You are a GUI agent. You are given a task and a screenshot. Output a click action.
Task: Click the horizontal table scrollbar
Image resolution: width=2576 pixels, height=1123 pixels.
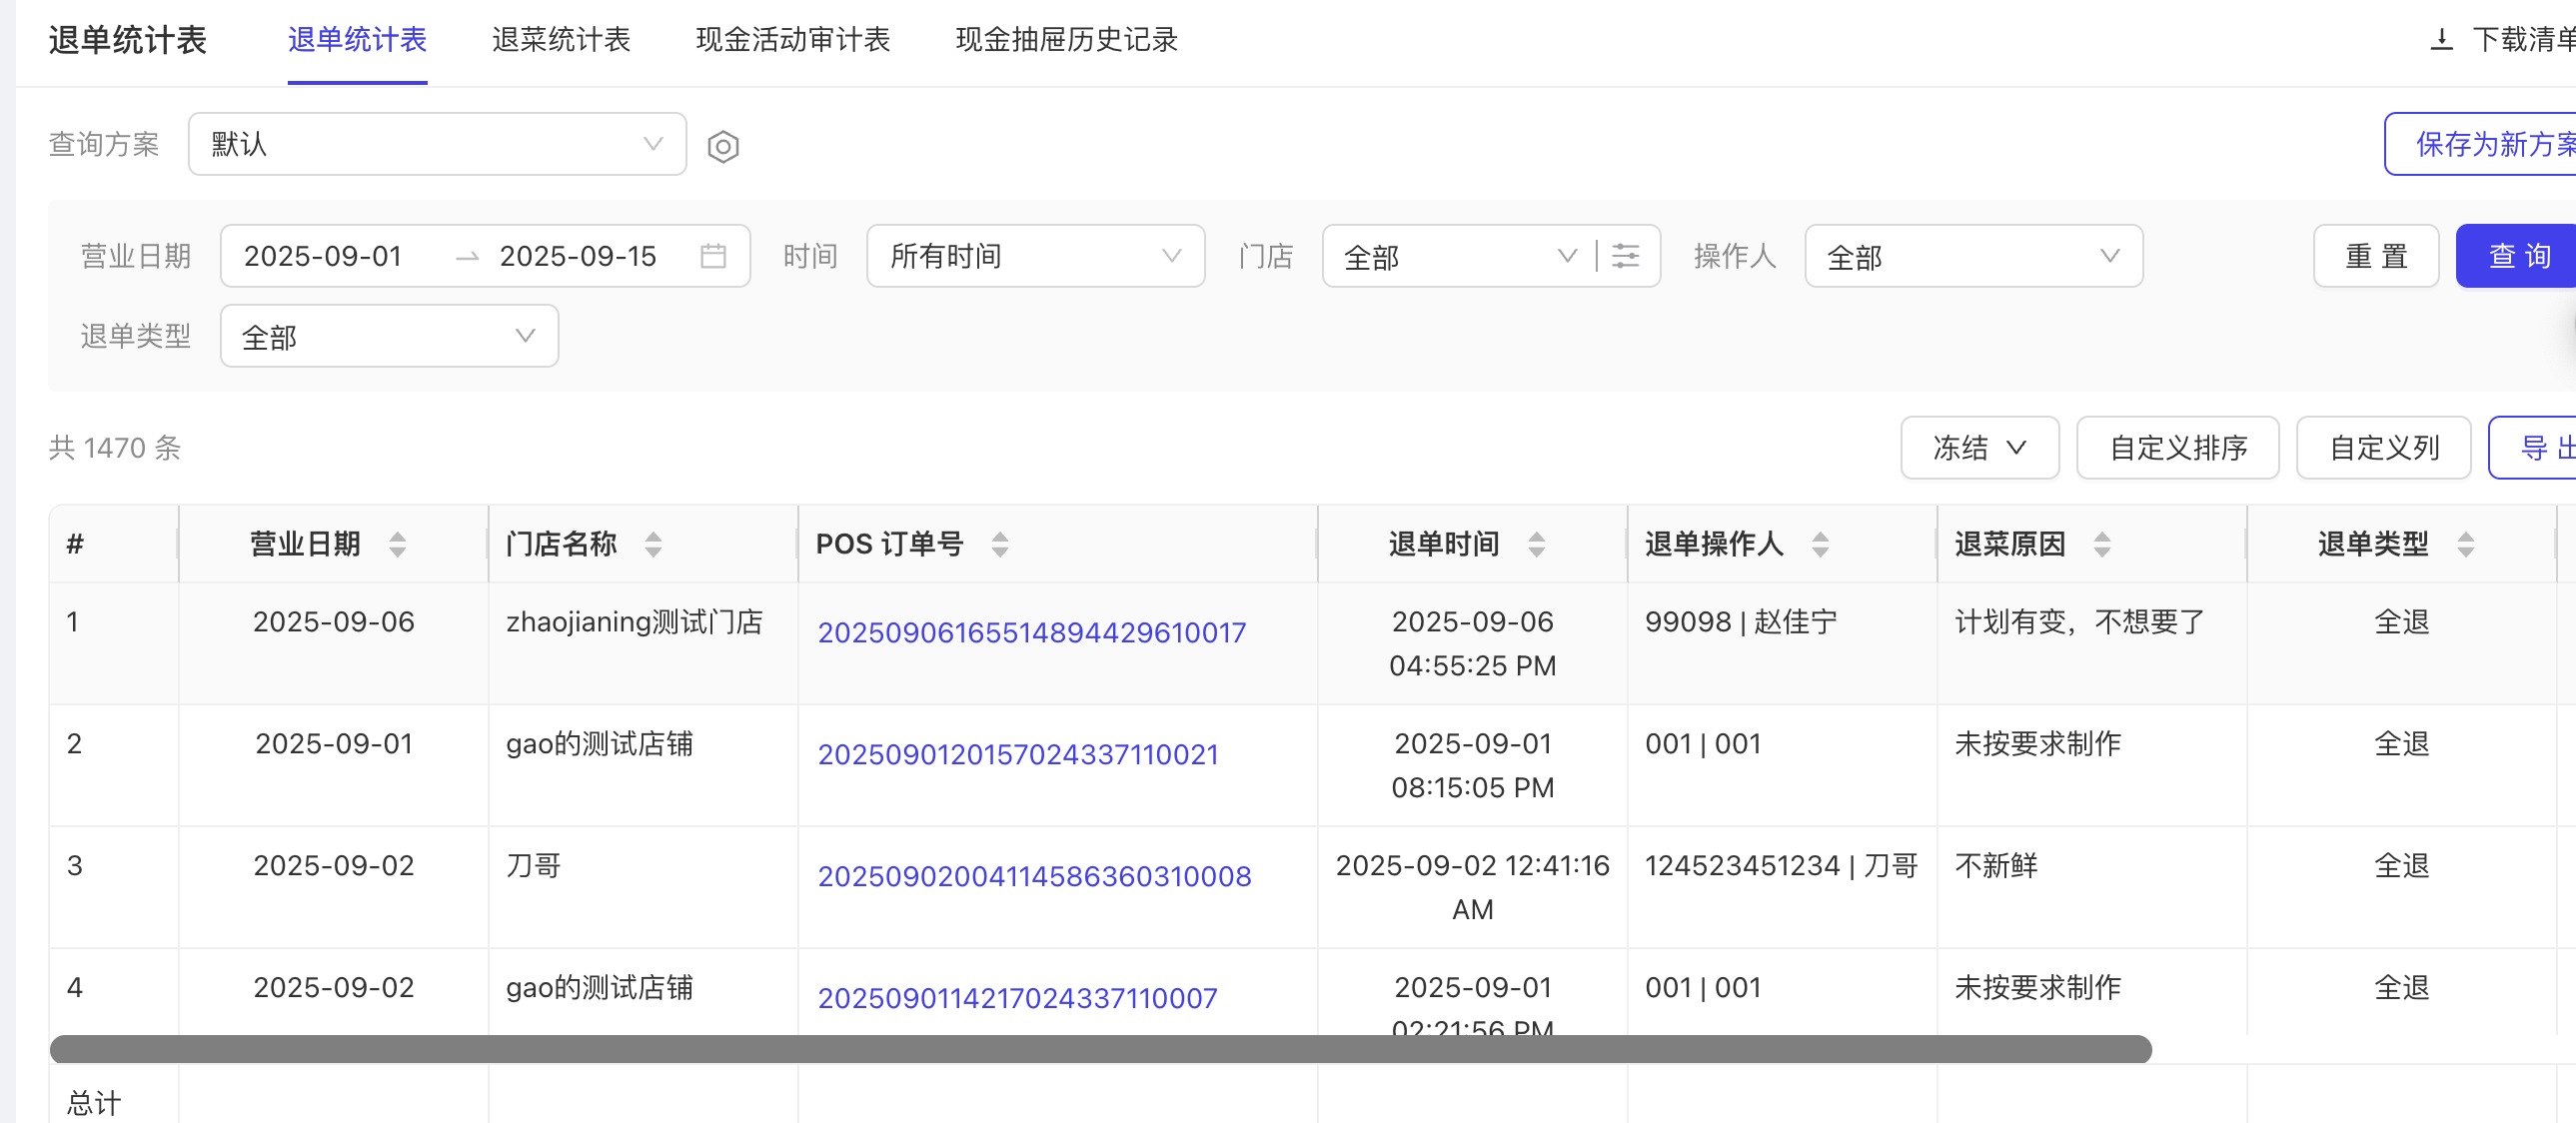pyautogui.click(x=1100, y=1049)
